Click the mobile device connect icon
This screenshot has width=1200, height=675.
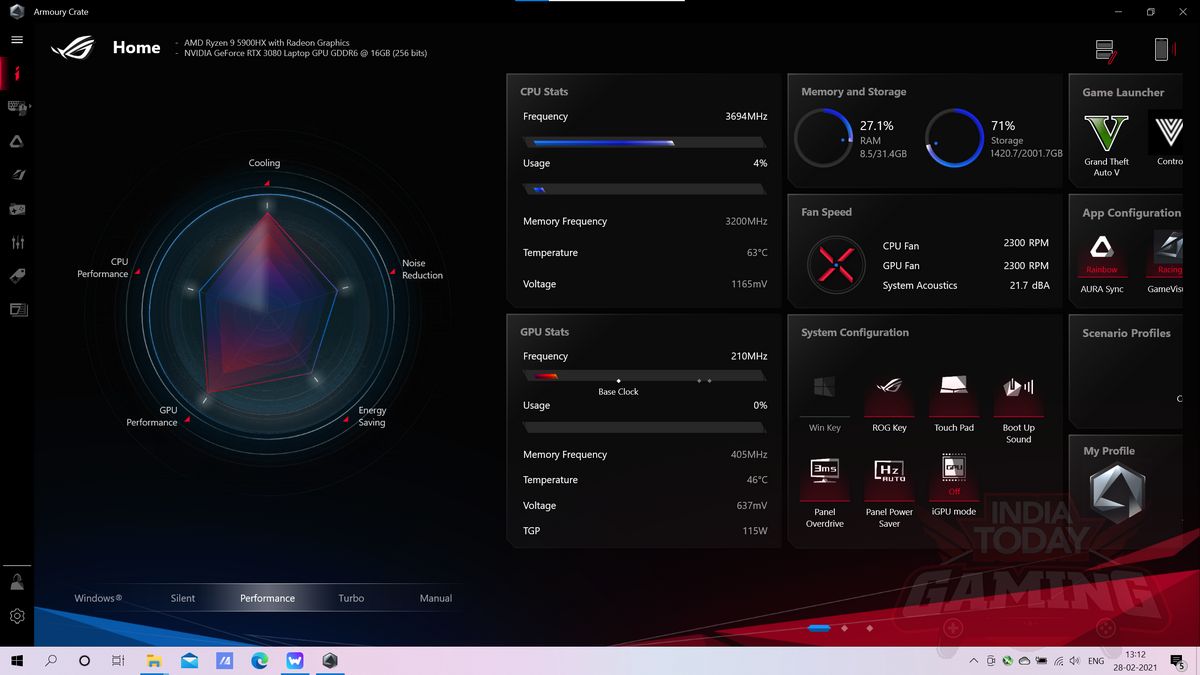[x=1163, y=49]
